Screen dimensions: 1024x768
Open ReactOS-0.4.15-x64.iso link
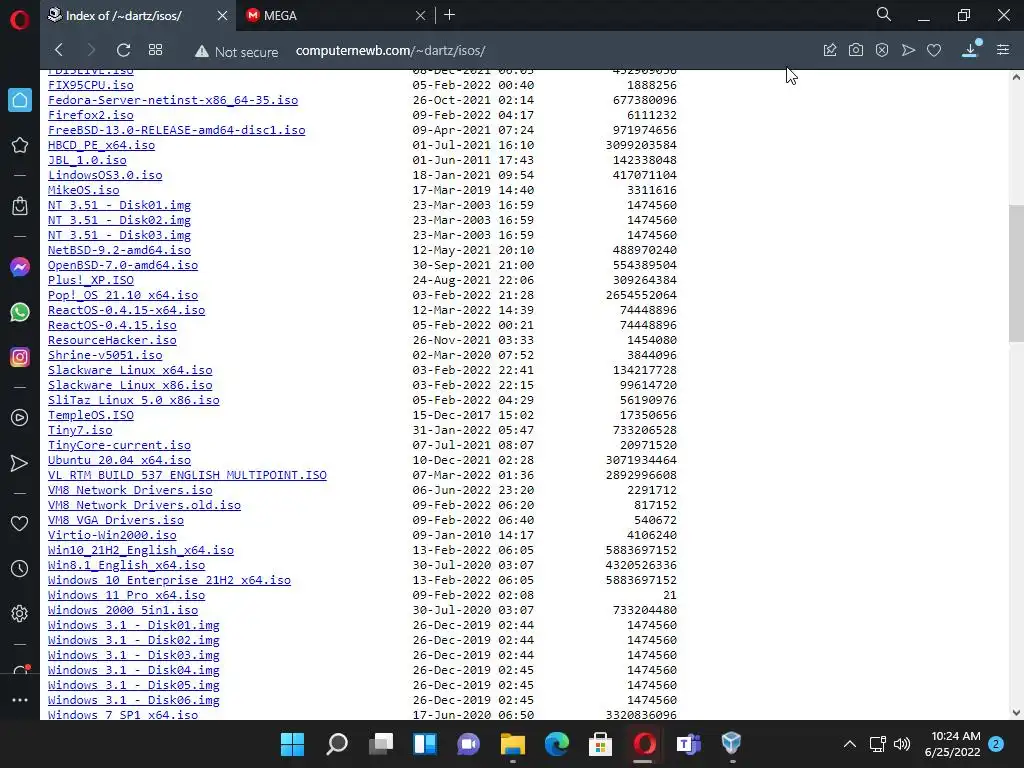126,310
